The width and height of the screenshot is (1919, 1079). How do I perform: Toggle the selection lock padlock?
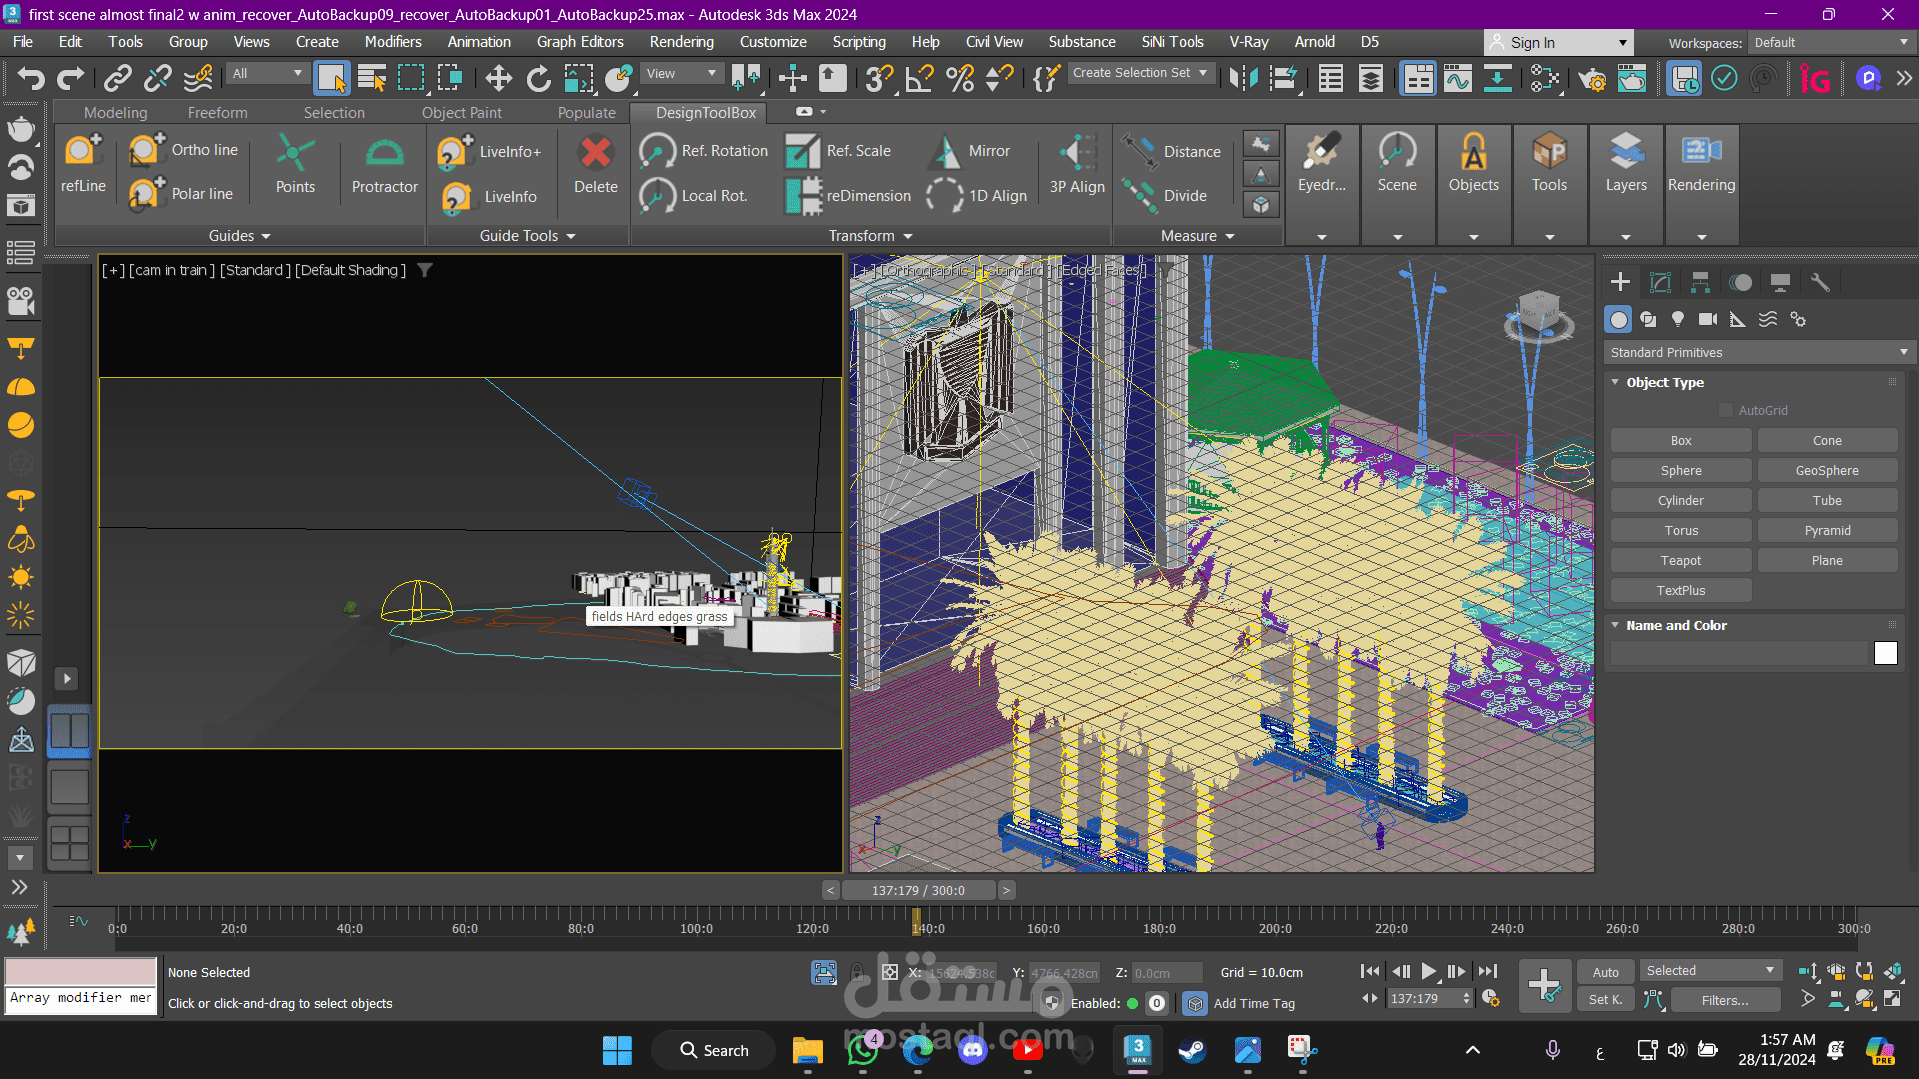[857, 972]
